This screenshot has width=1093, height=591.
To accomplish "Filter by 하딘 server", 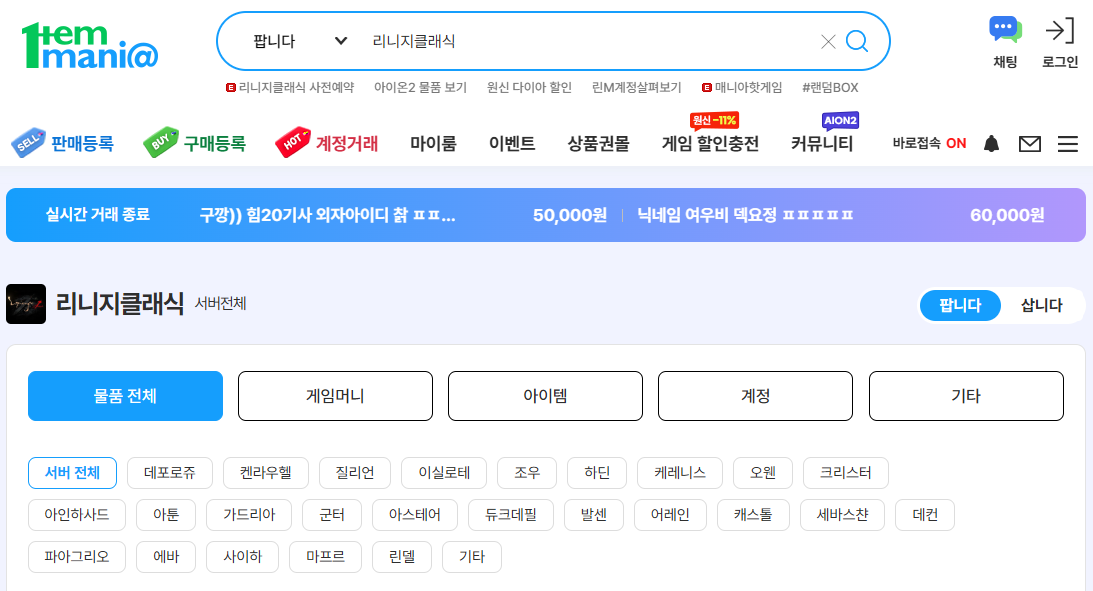I will point(597,473).
